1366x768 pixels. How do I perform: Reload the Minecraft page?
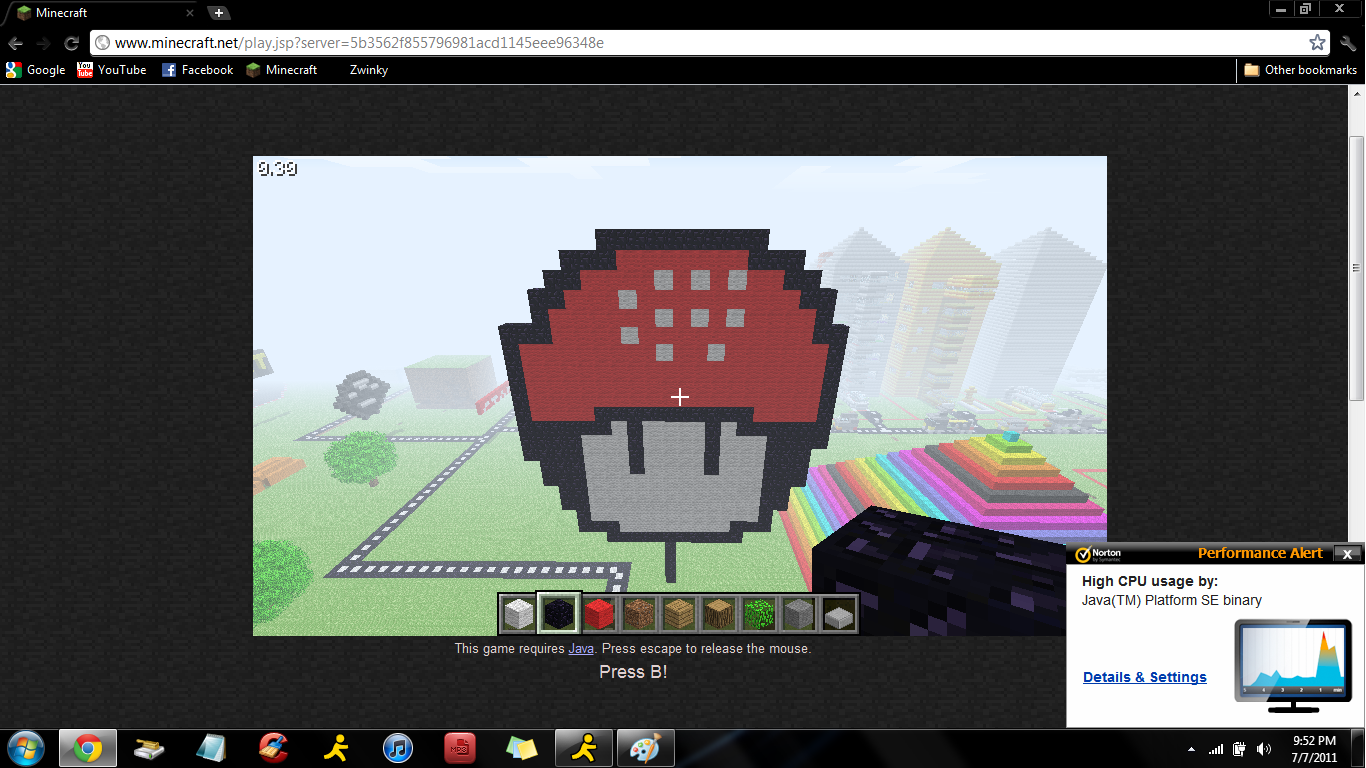coord(71,43)
